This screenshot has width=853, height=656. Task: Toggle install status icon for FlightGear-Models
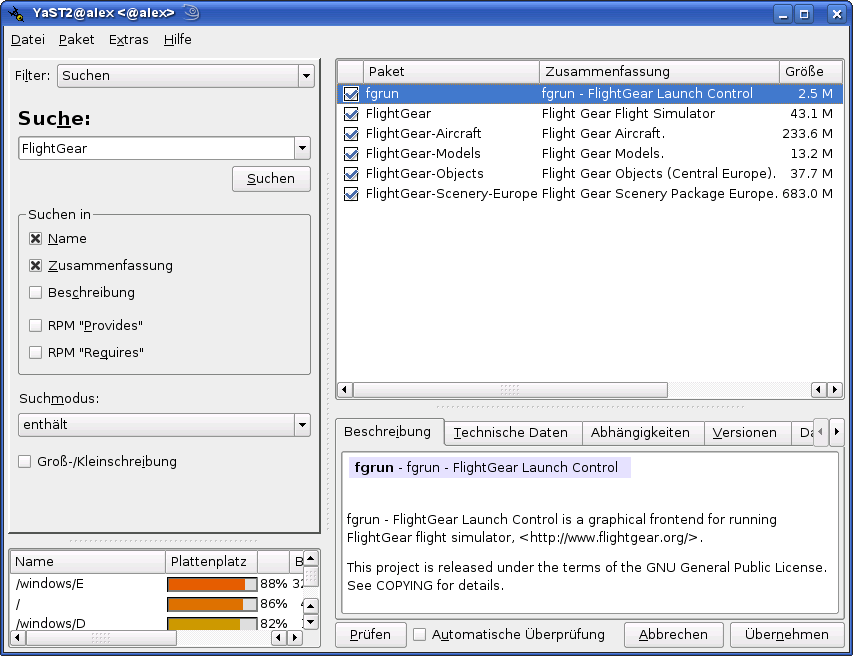pos(351,154)
